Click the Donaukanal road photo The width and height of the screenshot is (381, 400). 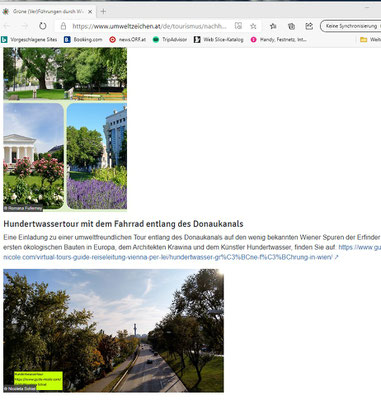(114, 331)
